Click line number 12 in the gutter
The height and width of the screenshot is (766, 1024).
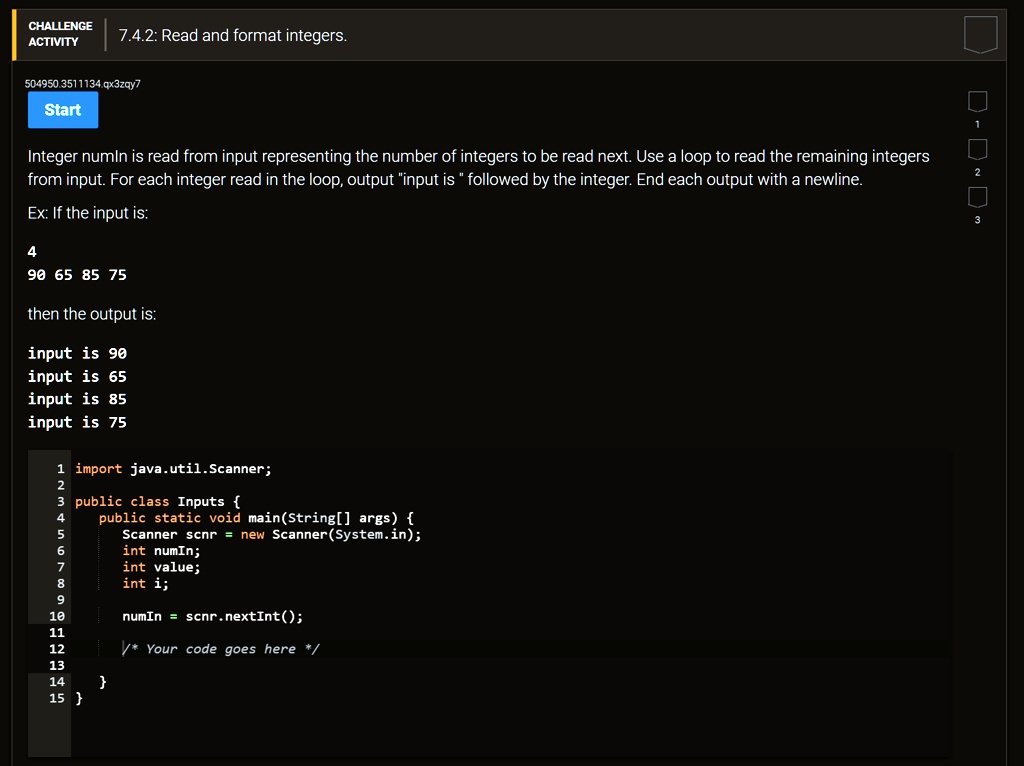[x=57, y=649]
